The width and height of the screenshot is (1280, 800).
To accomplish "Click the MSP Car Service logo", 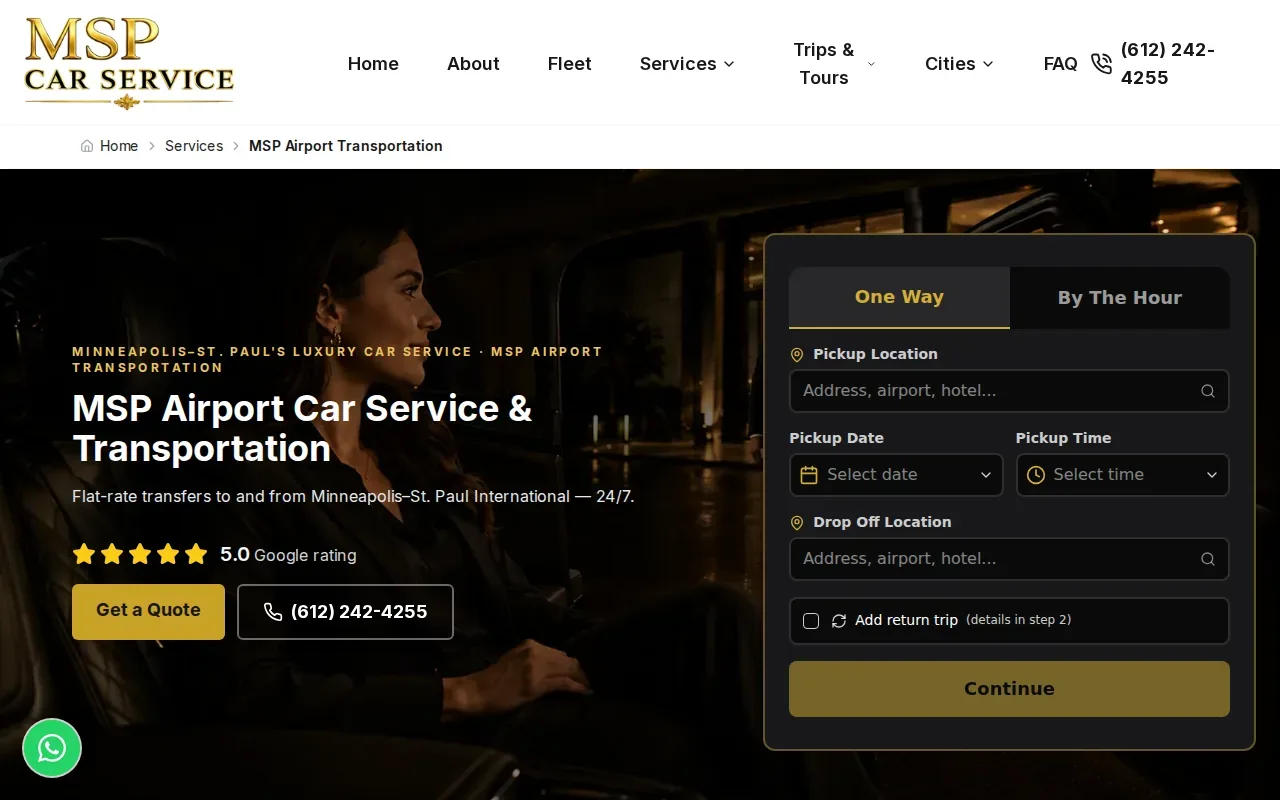I will pos(129,63).
